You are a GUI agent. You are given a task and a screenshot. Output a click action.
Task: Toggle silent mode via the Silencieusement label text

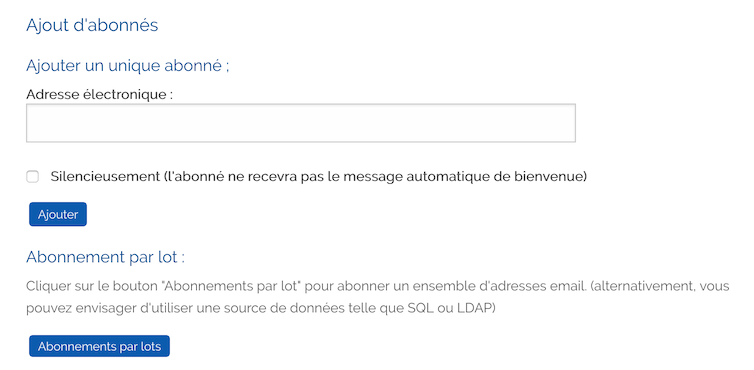(103, 177)
